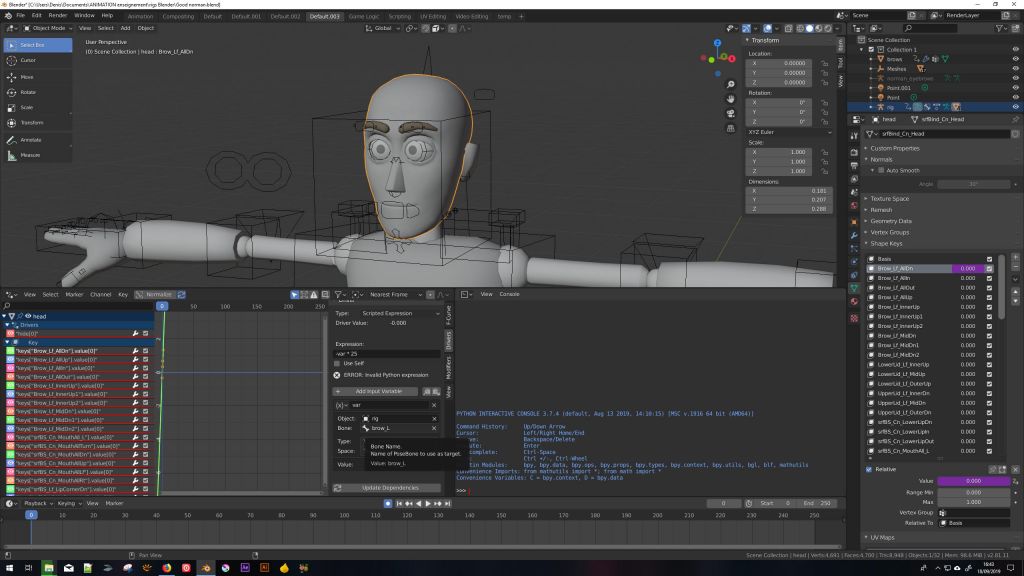This screenshot has width=1024, height=576.
Task: Open the Nearest Frame snapping dropdown
Action: (x=394, y=295)
